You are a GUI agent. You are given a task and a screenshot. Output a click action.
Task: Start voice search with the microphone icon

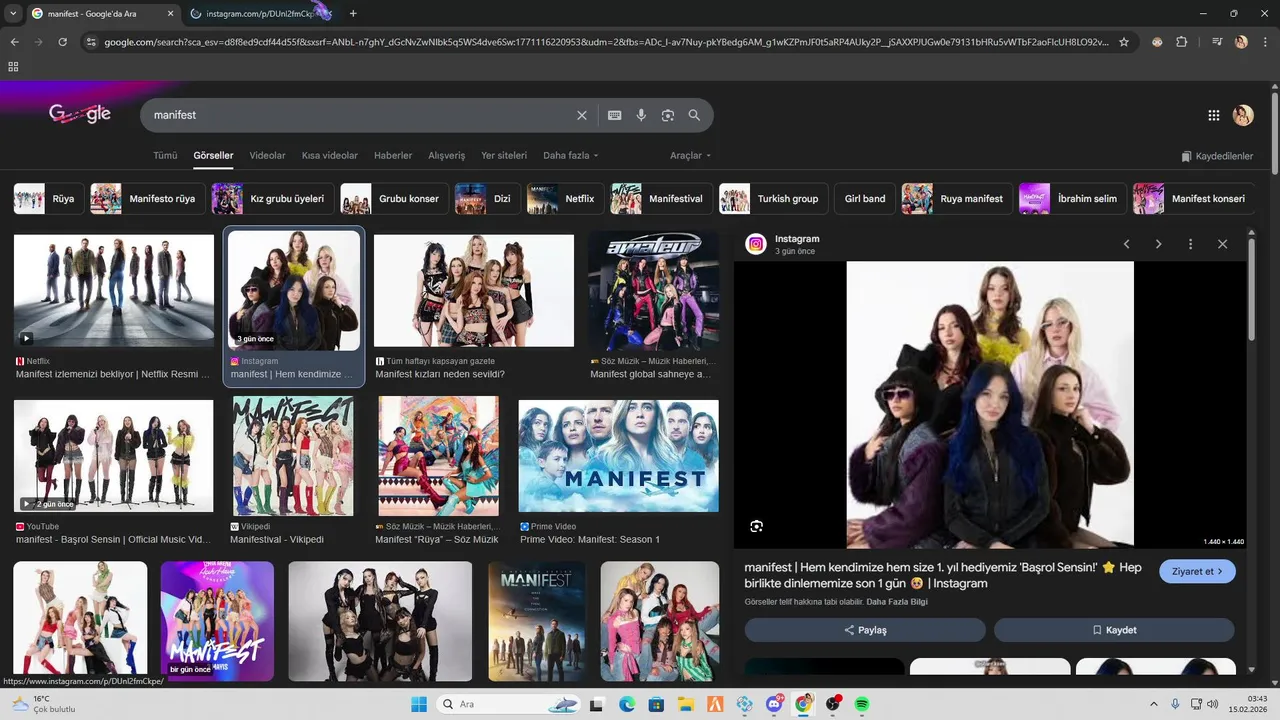(x=641, y=115)
